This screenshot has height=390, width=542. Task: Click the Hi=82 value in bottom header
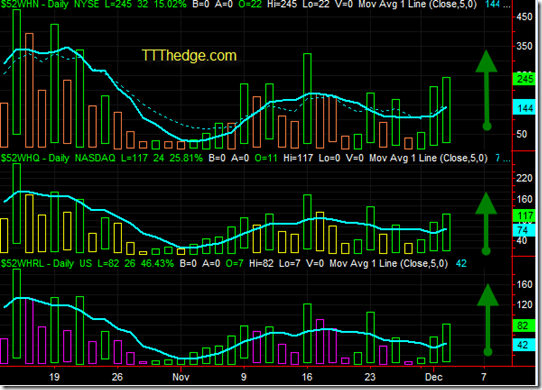tap(261, 263)
